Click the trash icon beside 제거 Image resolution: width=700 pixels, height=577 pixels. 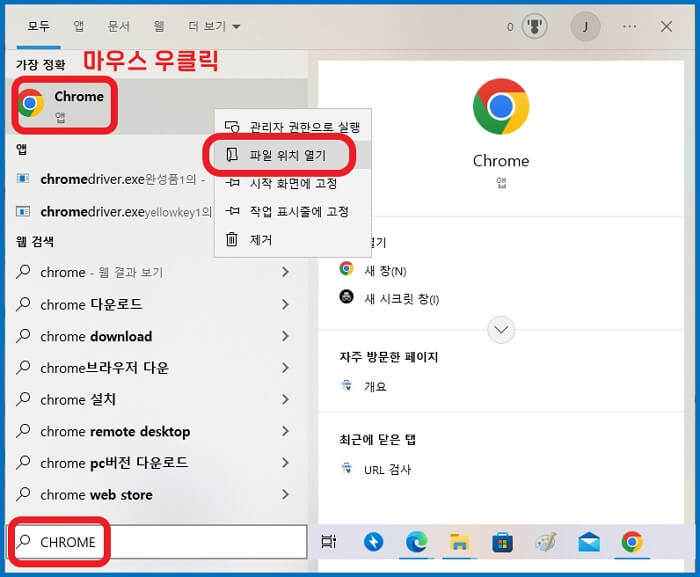232,239
